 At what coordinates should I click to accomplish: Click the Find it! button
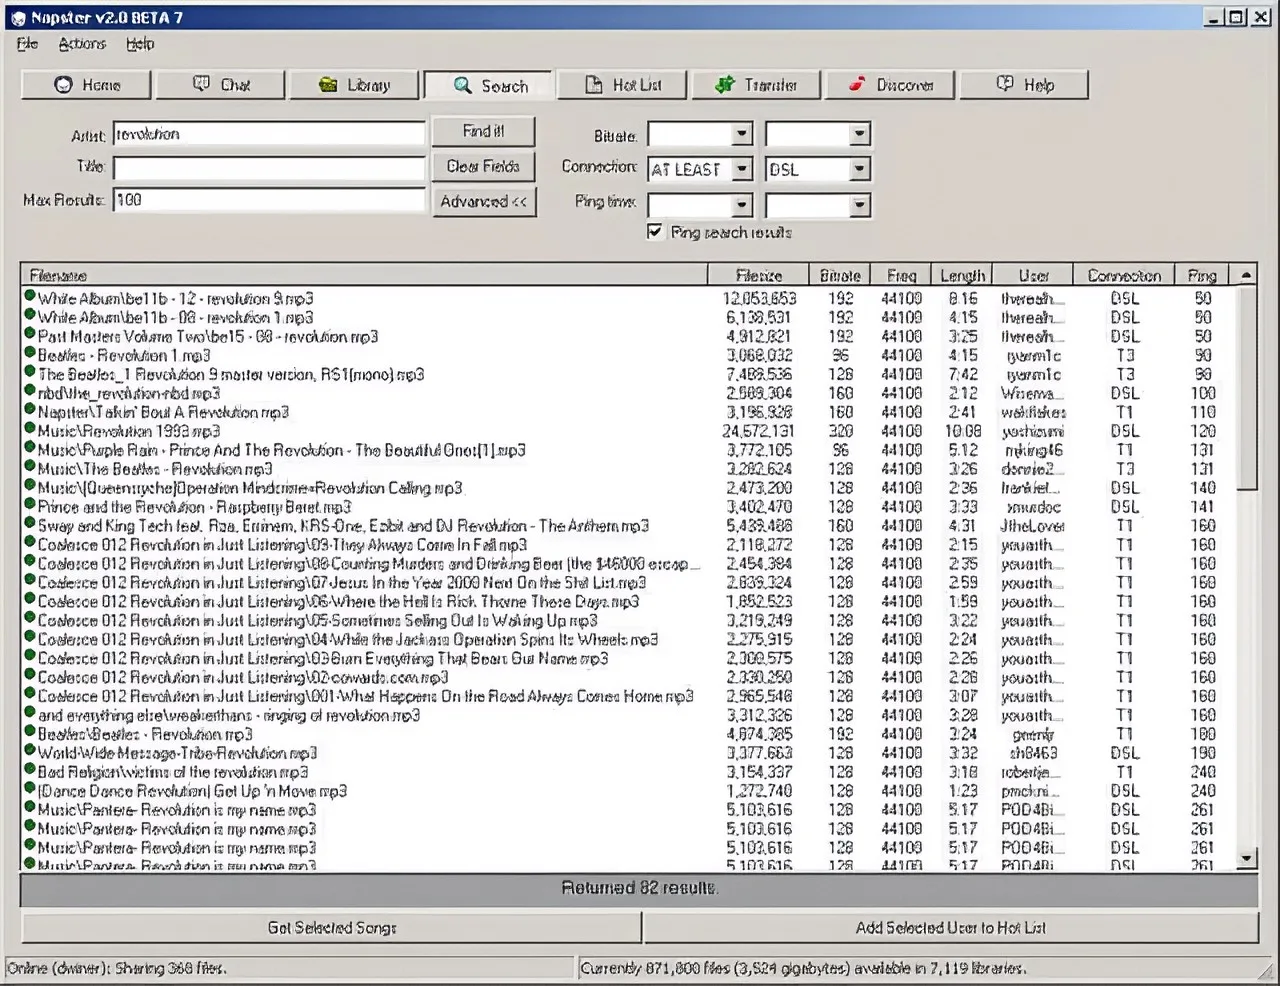[x=484, y=131]
